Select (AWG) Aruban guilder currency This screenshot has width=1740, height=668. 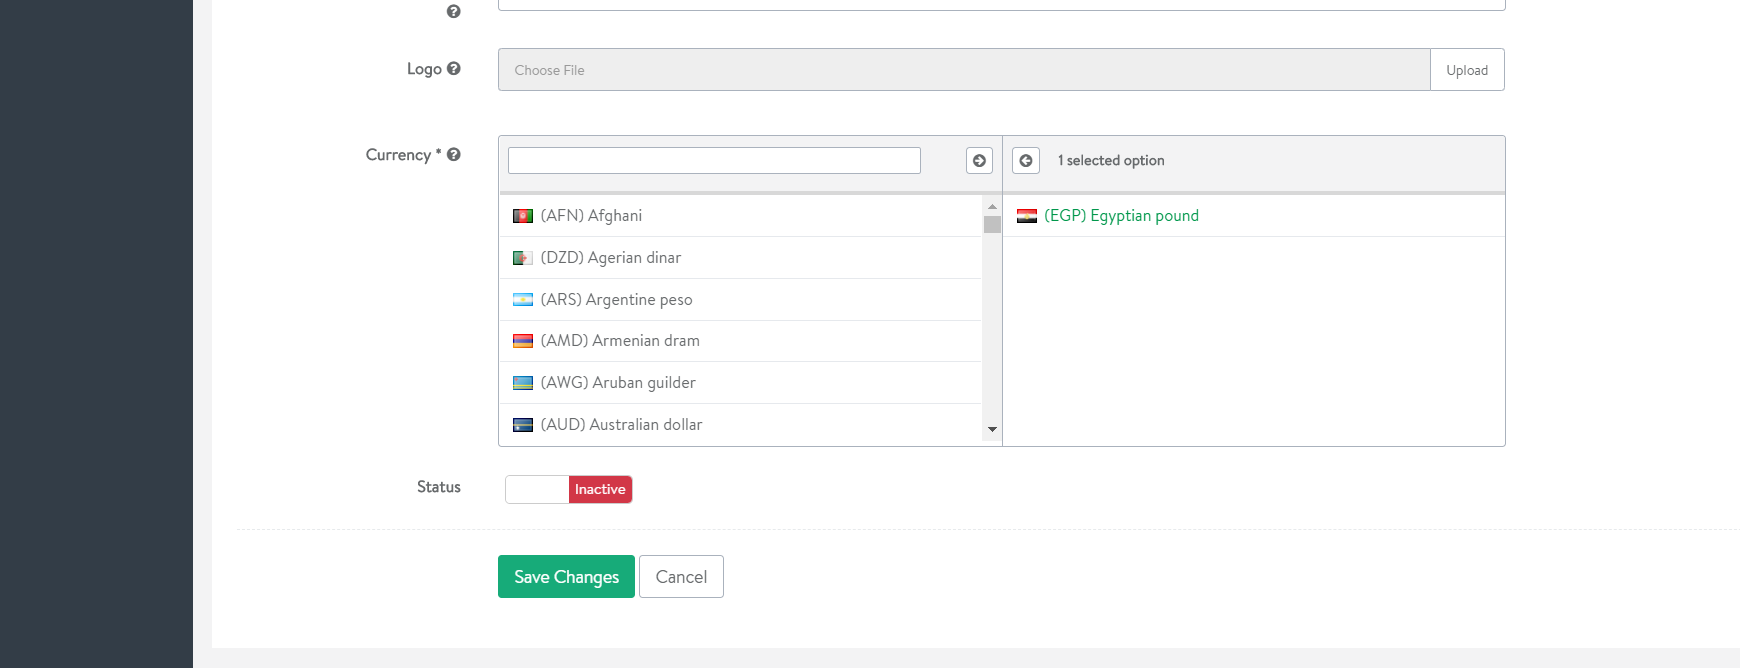point(741,383)
